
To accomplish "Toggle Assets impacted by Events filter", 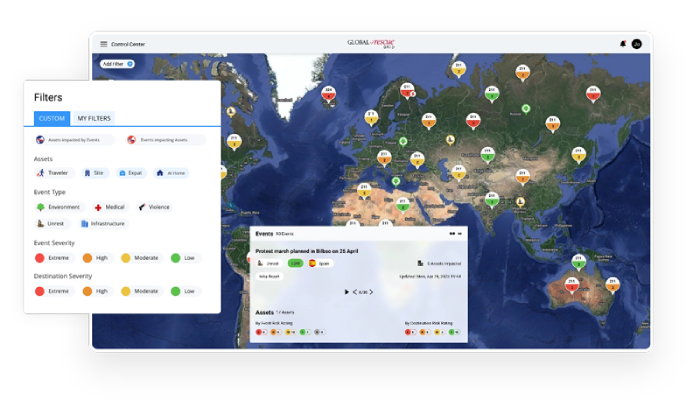I will 72,140.
